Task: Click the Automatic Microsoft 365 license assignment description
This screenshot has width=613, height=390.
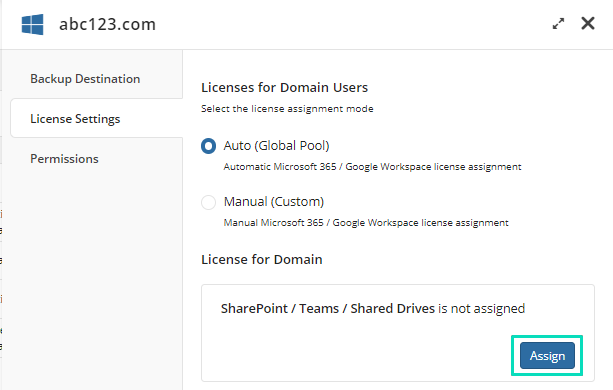Action: (372, 167)
